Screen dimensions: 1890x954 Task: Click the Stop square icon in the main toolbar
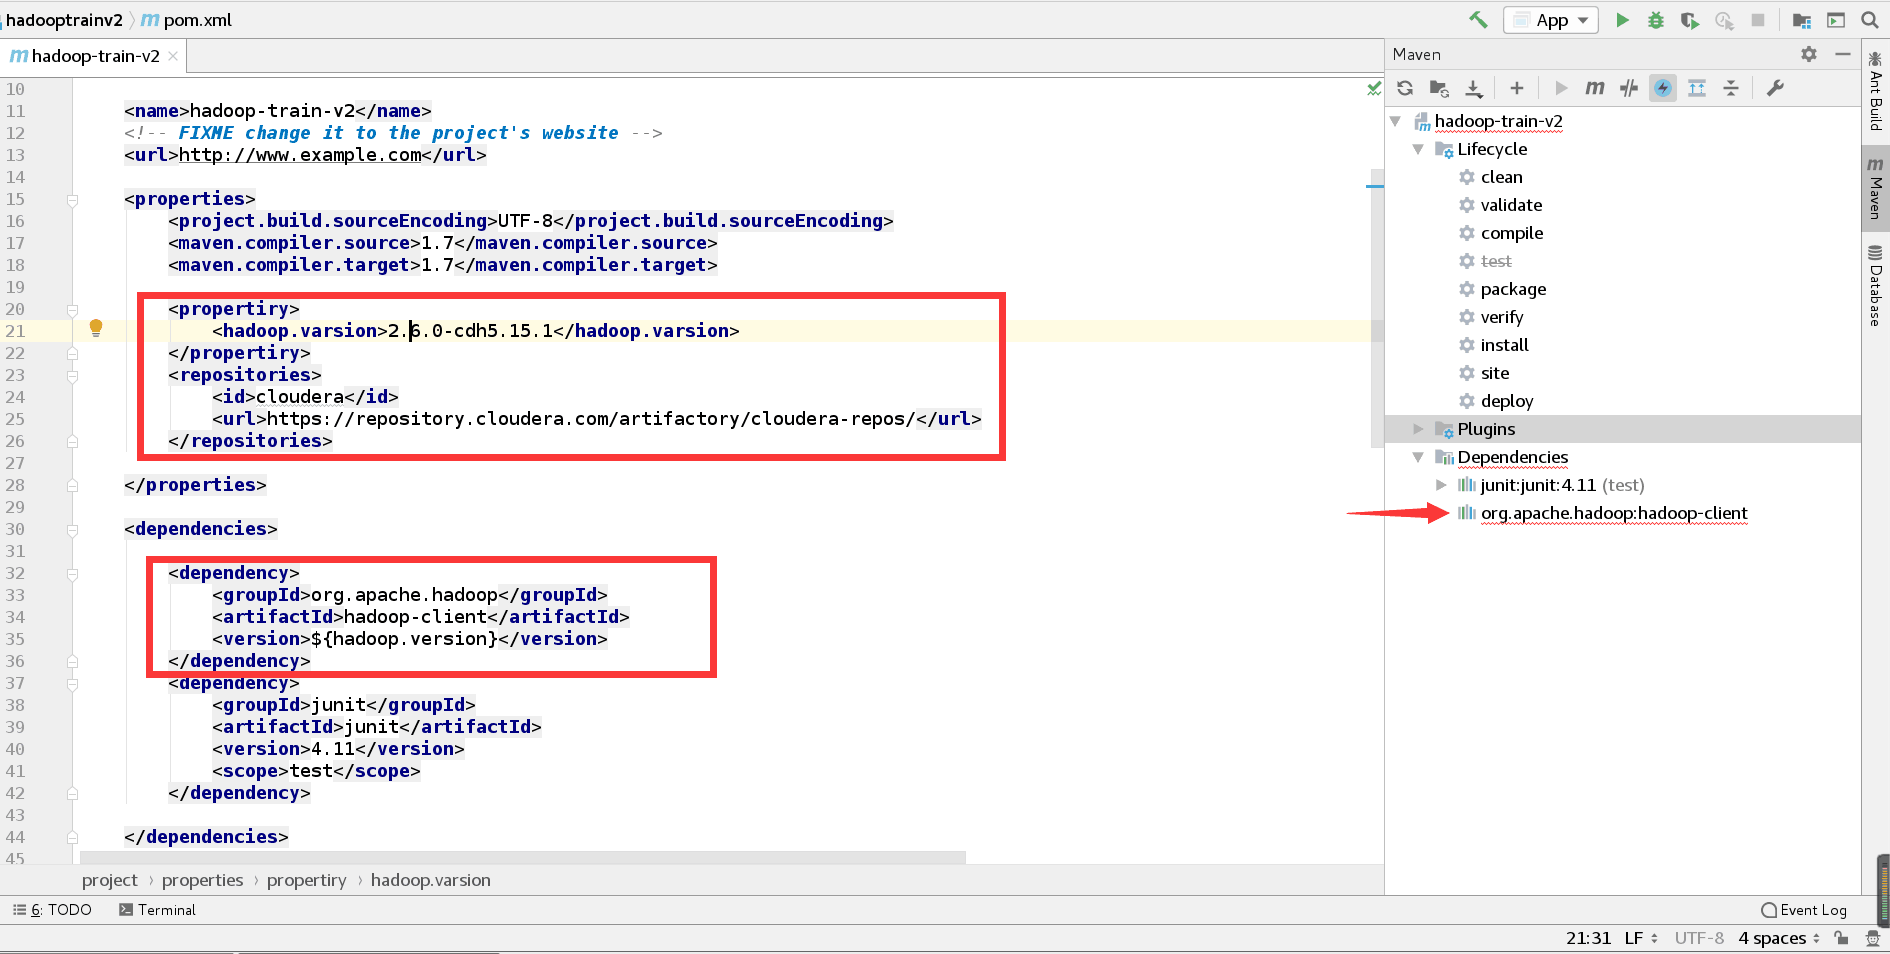(1758, 20)
